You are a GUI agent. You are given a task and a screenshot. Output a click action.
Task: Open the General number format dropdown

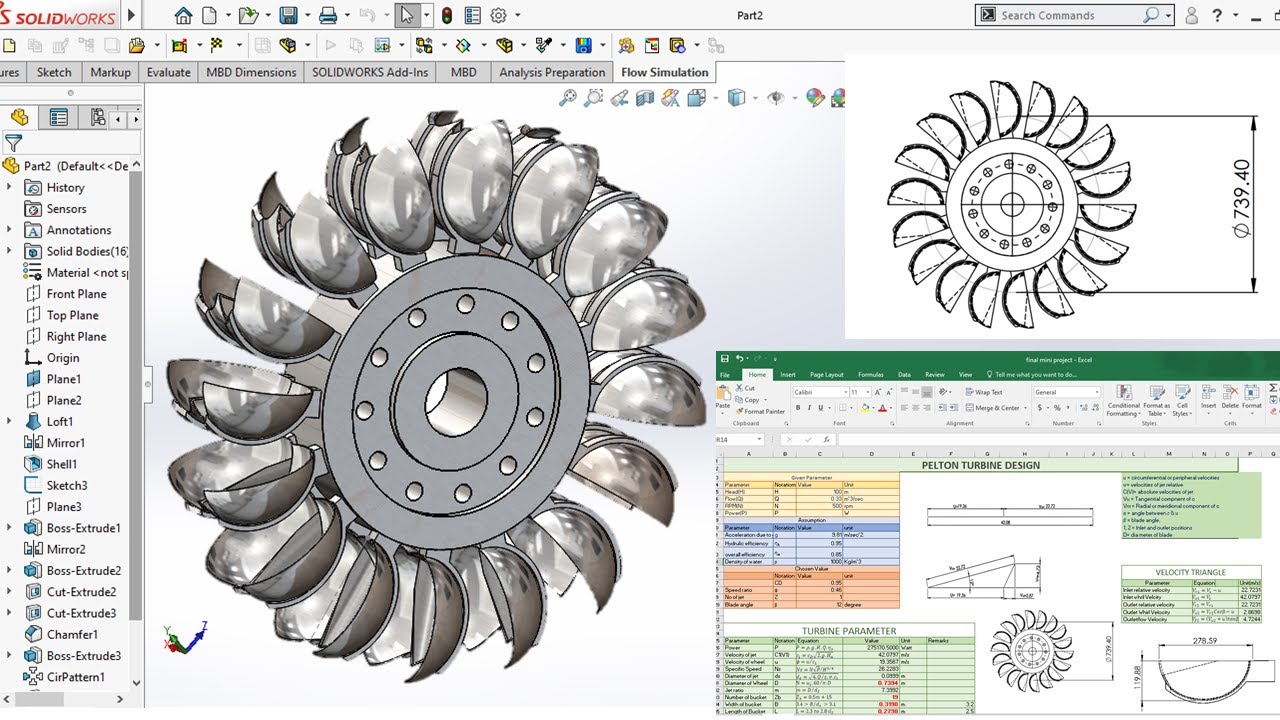1096,392
